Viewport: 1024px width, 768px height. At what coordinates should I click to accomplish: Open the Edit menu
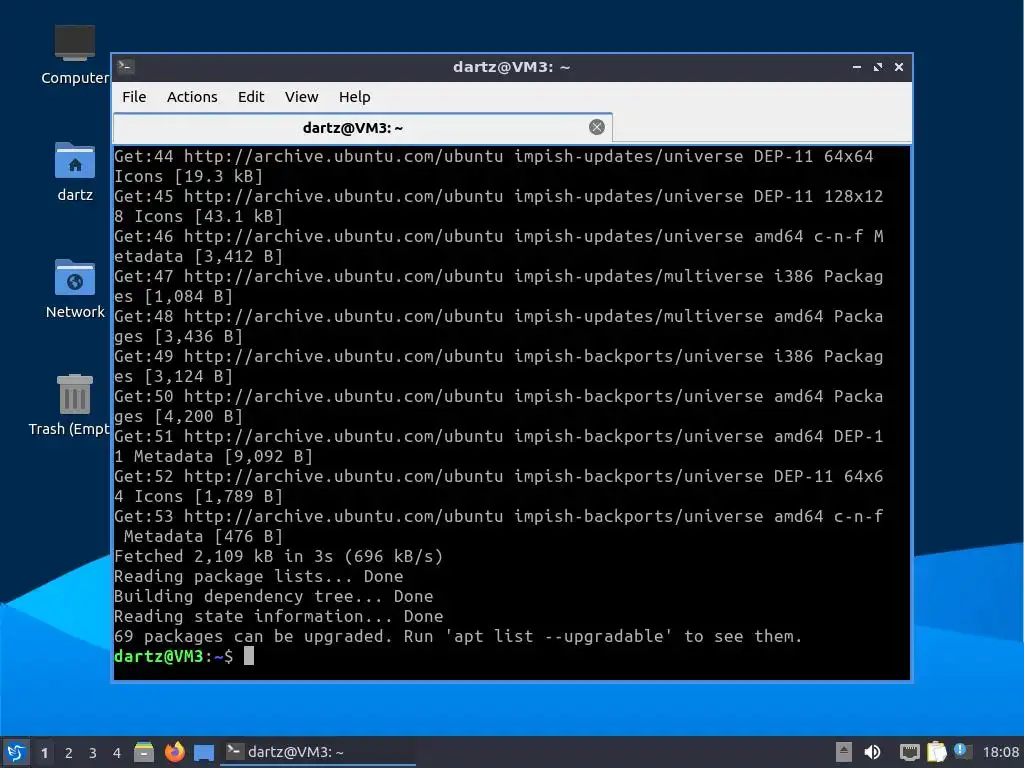click(x=251, y=97)
